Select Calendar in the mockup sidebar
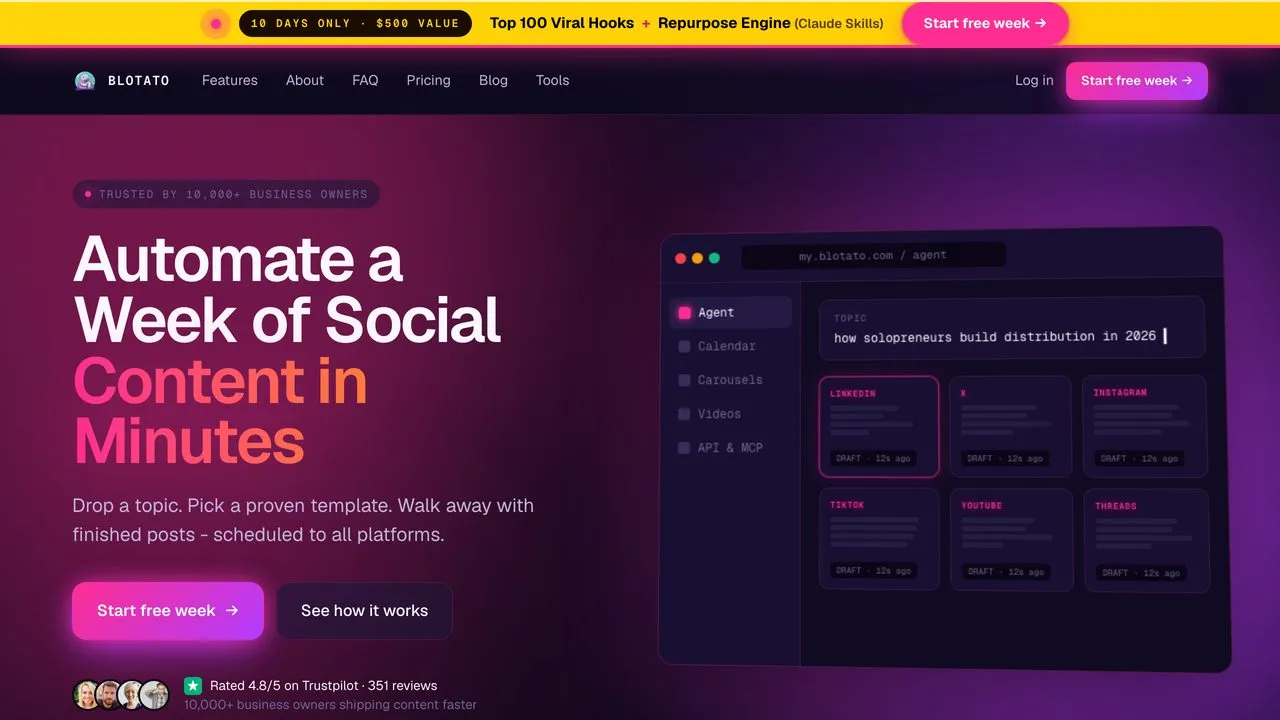Screen dimensions: 1280x720 pyautogui.click(x=731, y=346)
